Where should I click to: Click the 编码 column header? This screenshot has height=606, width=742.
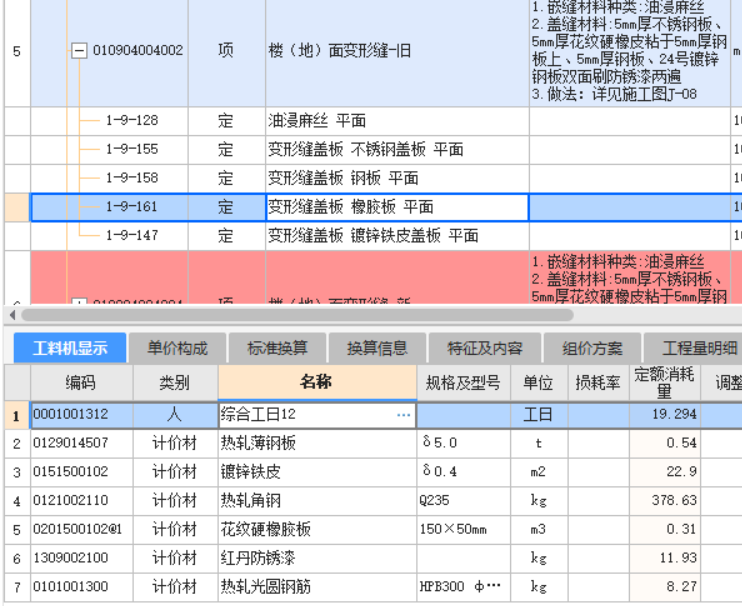pyautogui.click(x=81, y=382)
